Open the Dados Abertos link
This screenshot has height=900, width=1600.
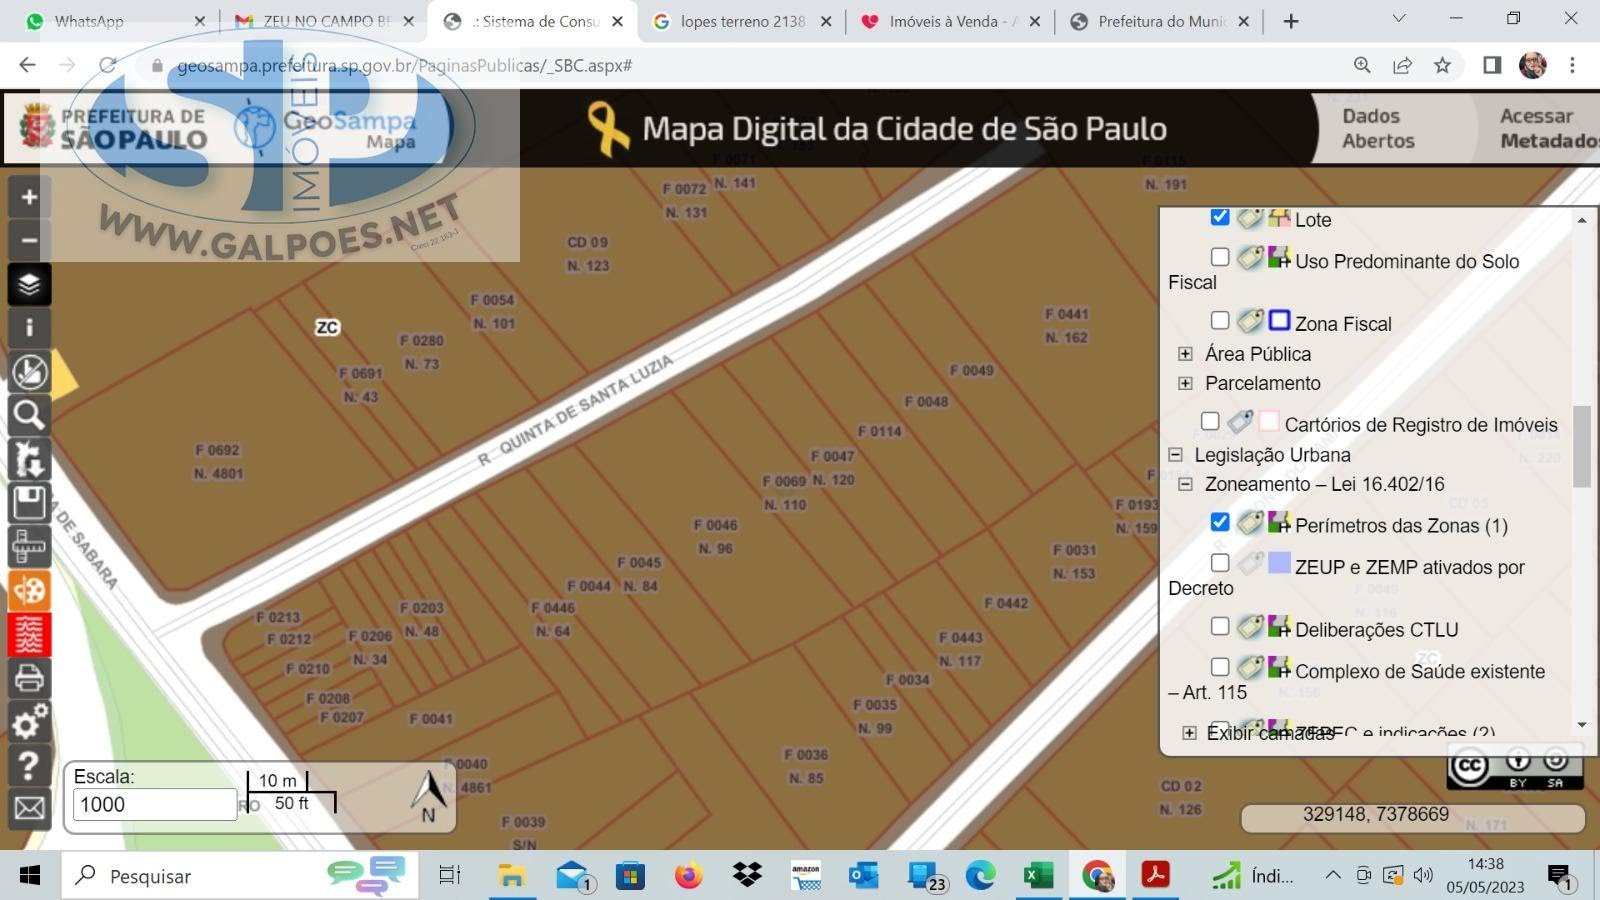tap(1377, 129)
